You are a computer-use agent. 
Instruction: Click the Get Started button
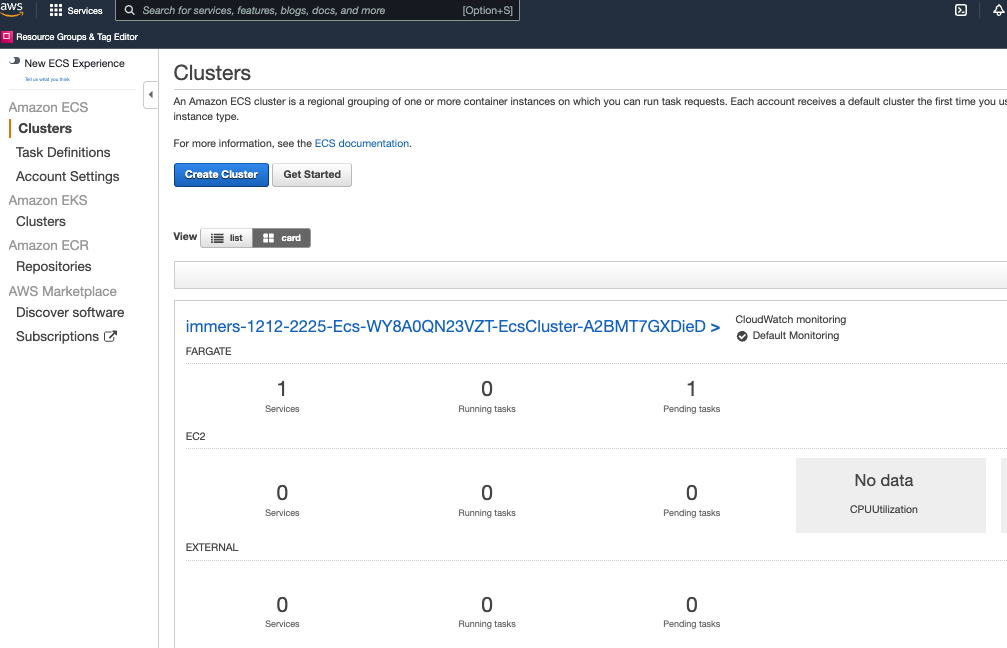(x=312, y=175)
